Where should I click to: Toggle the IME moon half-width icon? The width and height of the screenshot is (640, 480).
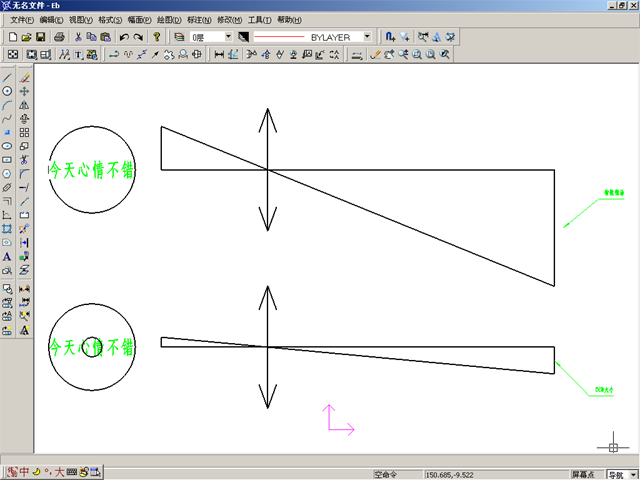pyautogui.click(x=37, y=472)
